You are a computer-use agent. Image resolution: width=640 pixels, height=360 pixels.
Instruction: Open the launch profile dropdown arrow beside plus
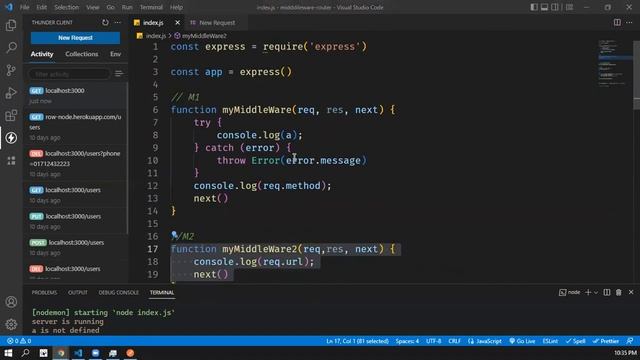[596, 292]
